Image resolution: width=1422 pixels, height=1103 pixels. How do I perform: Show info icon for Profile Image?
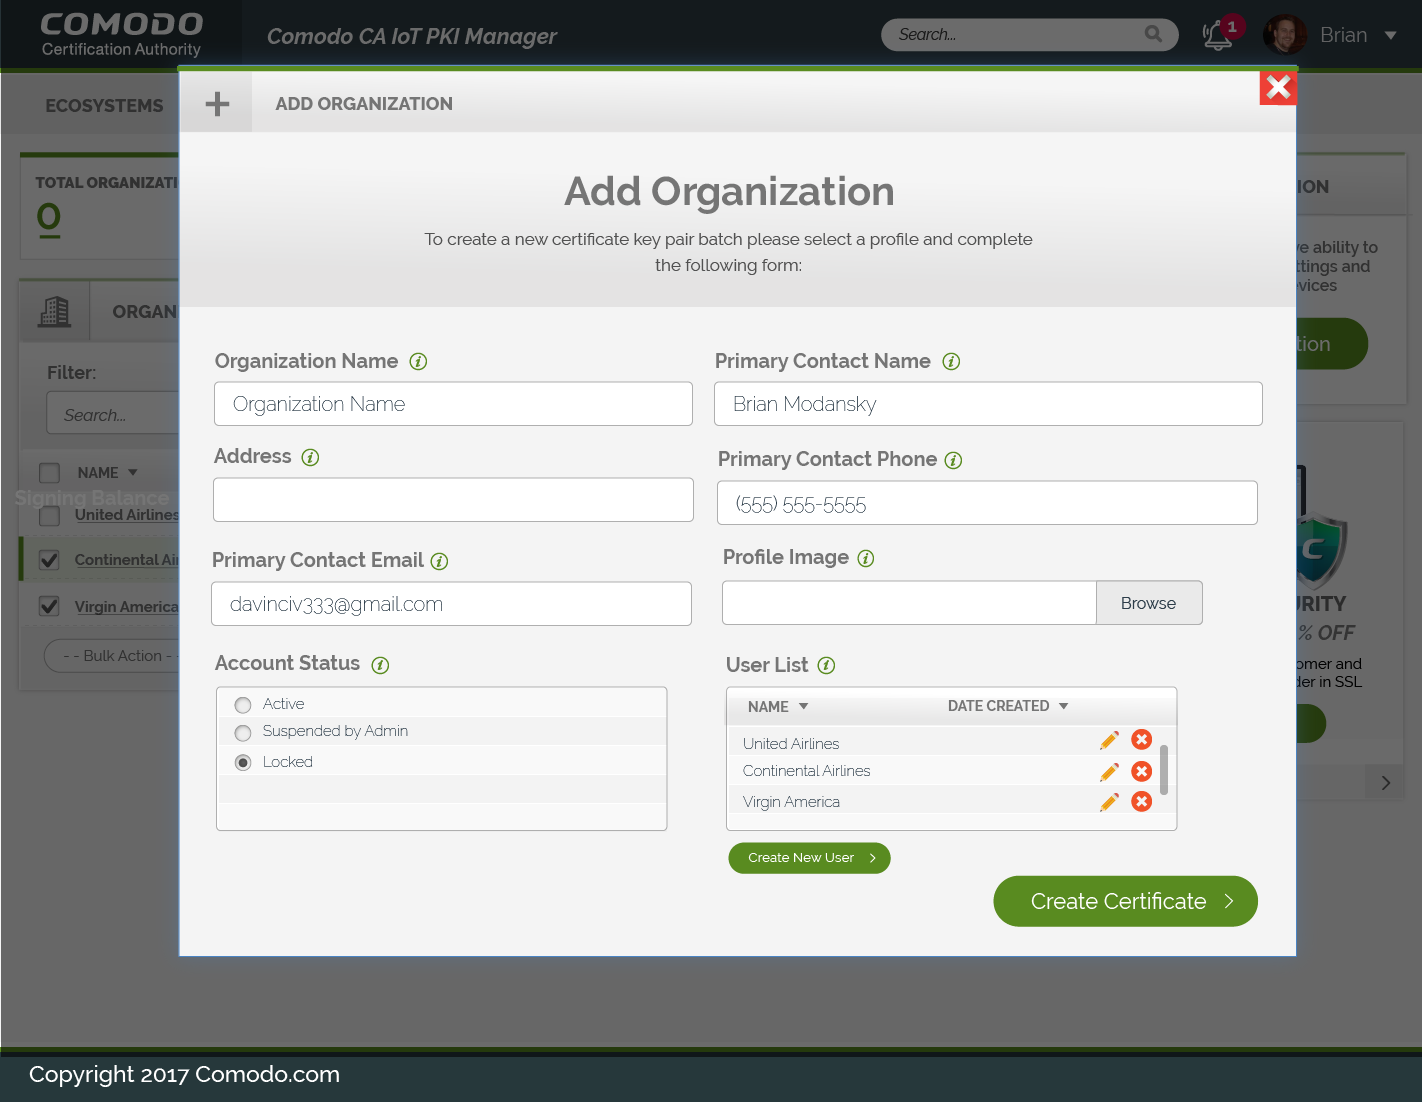[866, 558]
